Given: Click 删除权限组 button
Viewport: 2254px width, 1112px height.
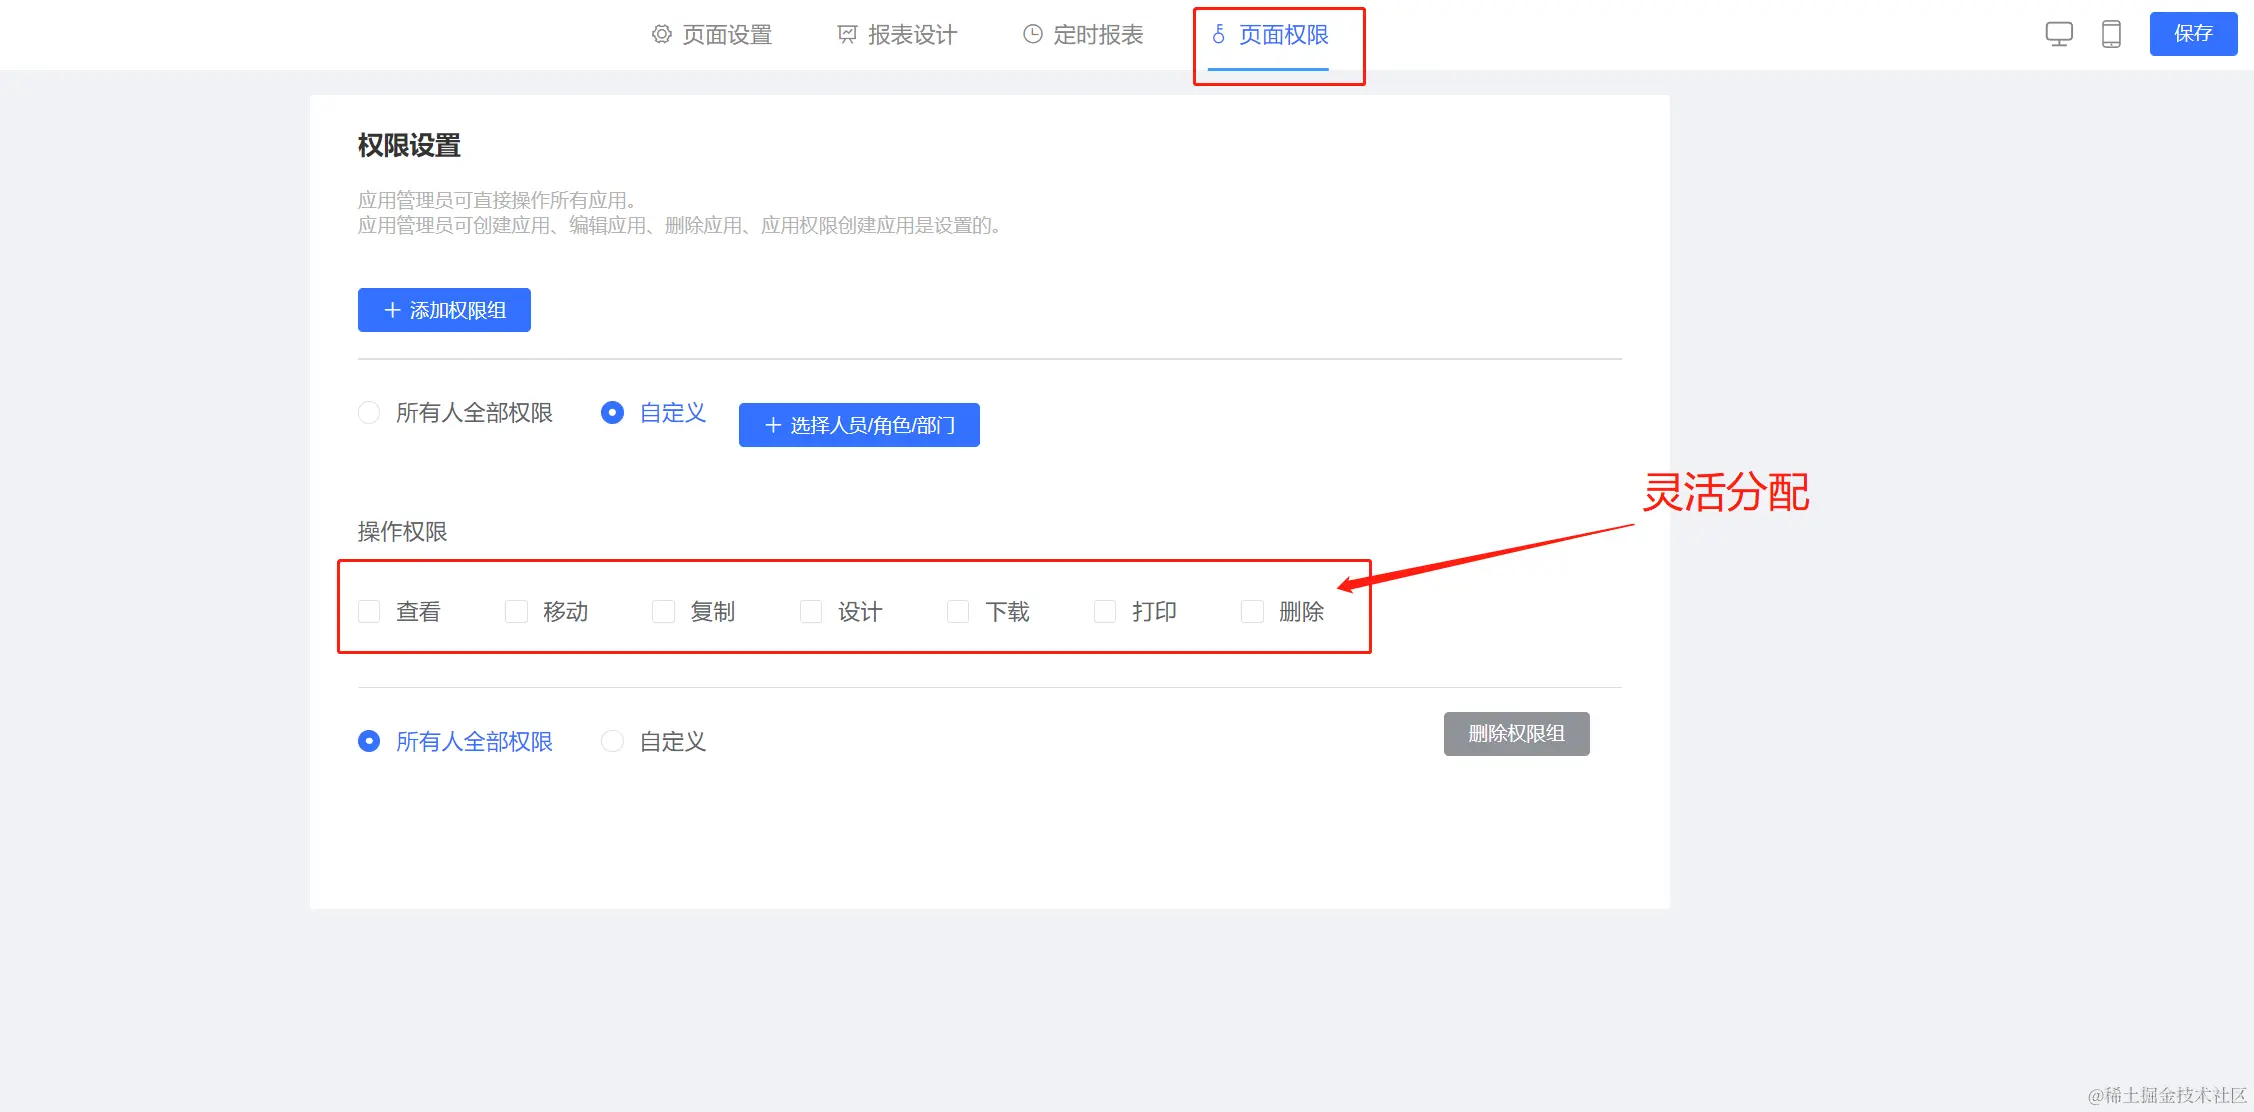Looking at the screenshot, I should click(x=1516, y=734).
